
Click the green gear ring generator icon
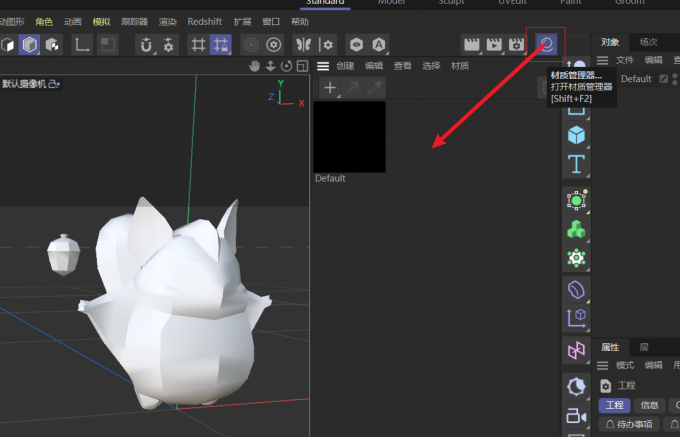[x=576, y=258]
